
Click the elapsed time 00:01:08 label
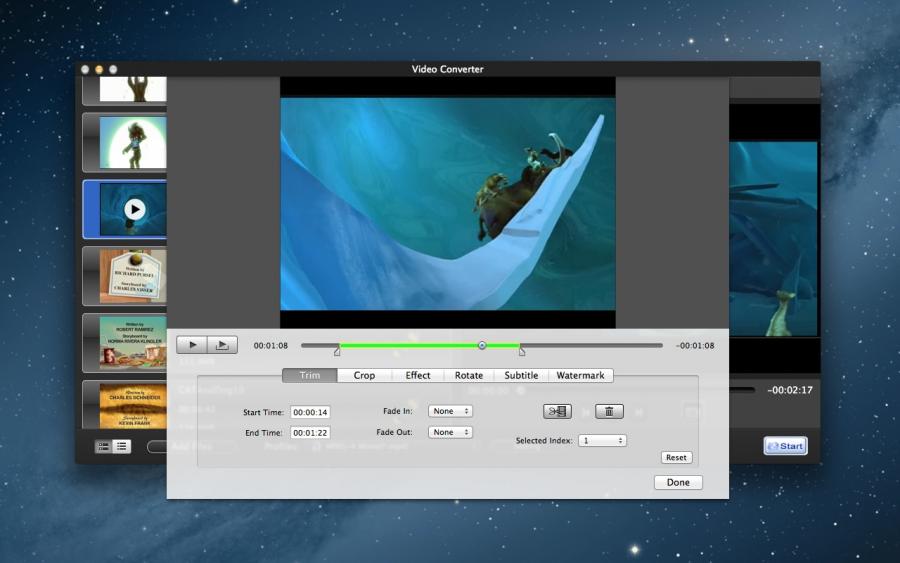pos(270,345)
